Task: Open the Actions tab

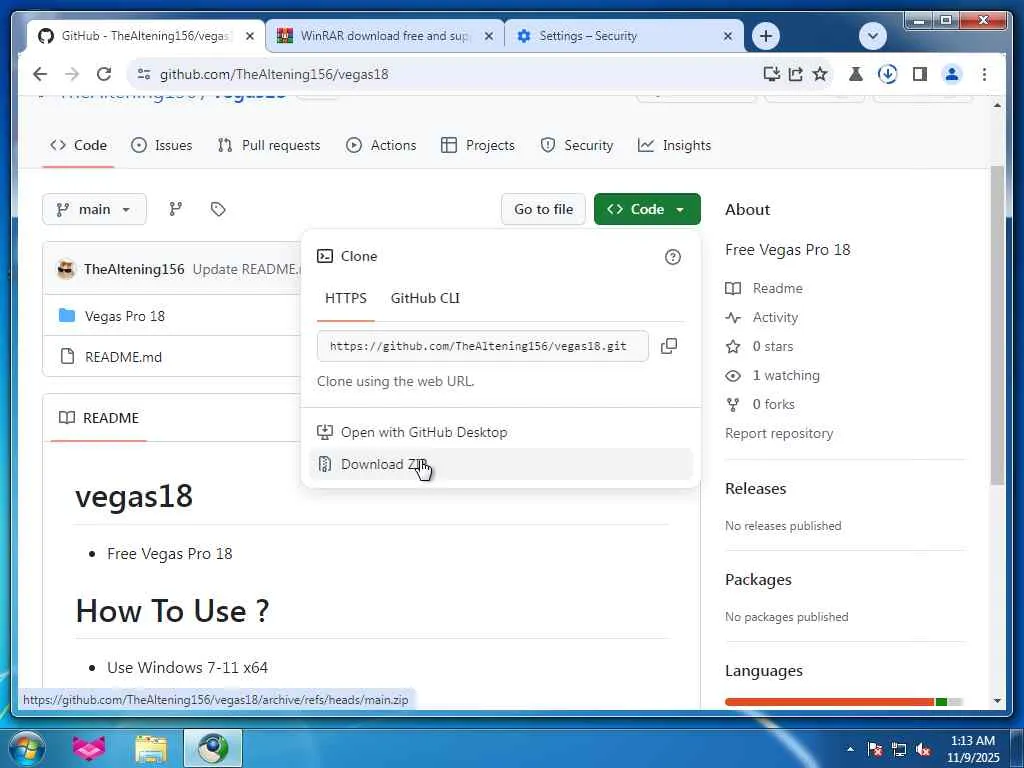Action: point(381,145)
